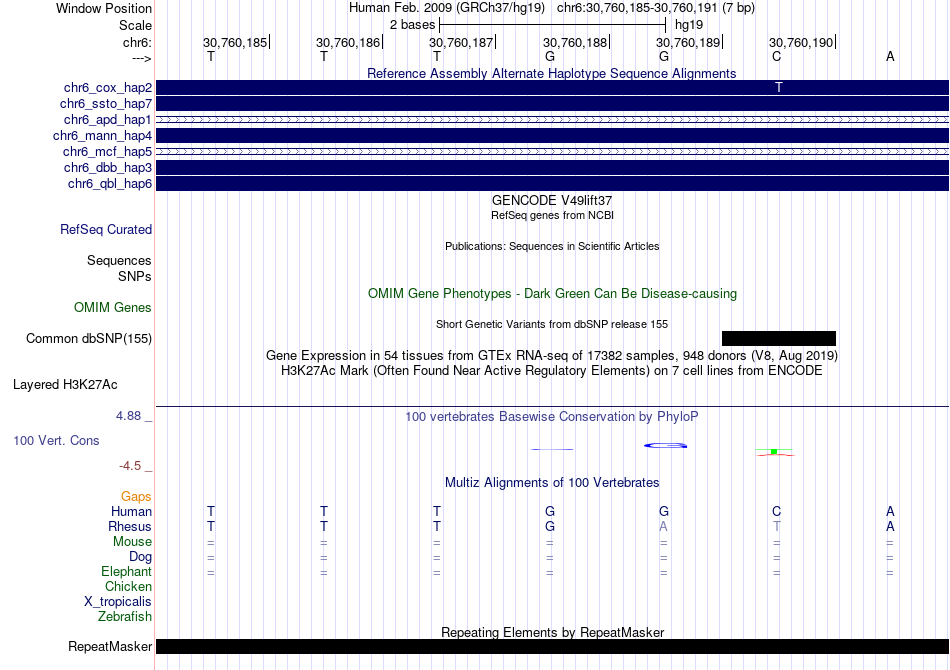Click the X_tropicalis alignment row label
This screenshot has height=670, width=950.
click(118, 602)
